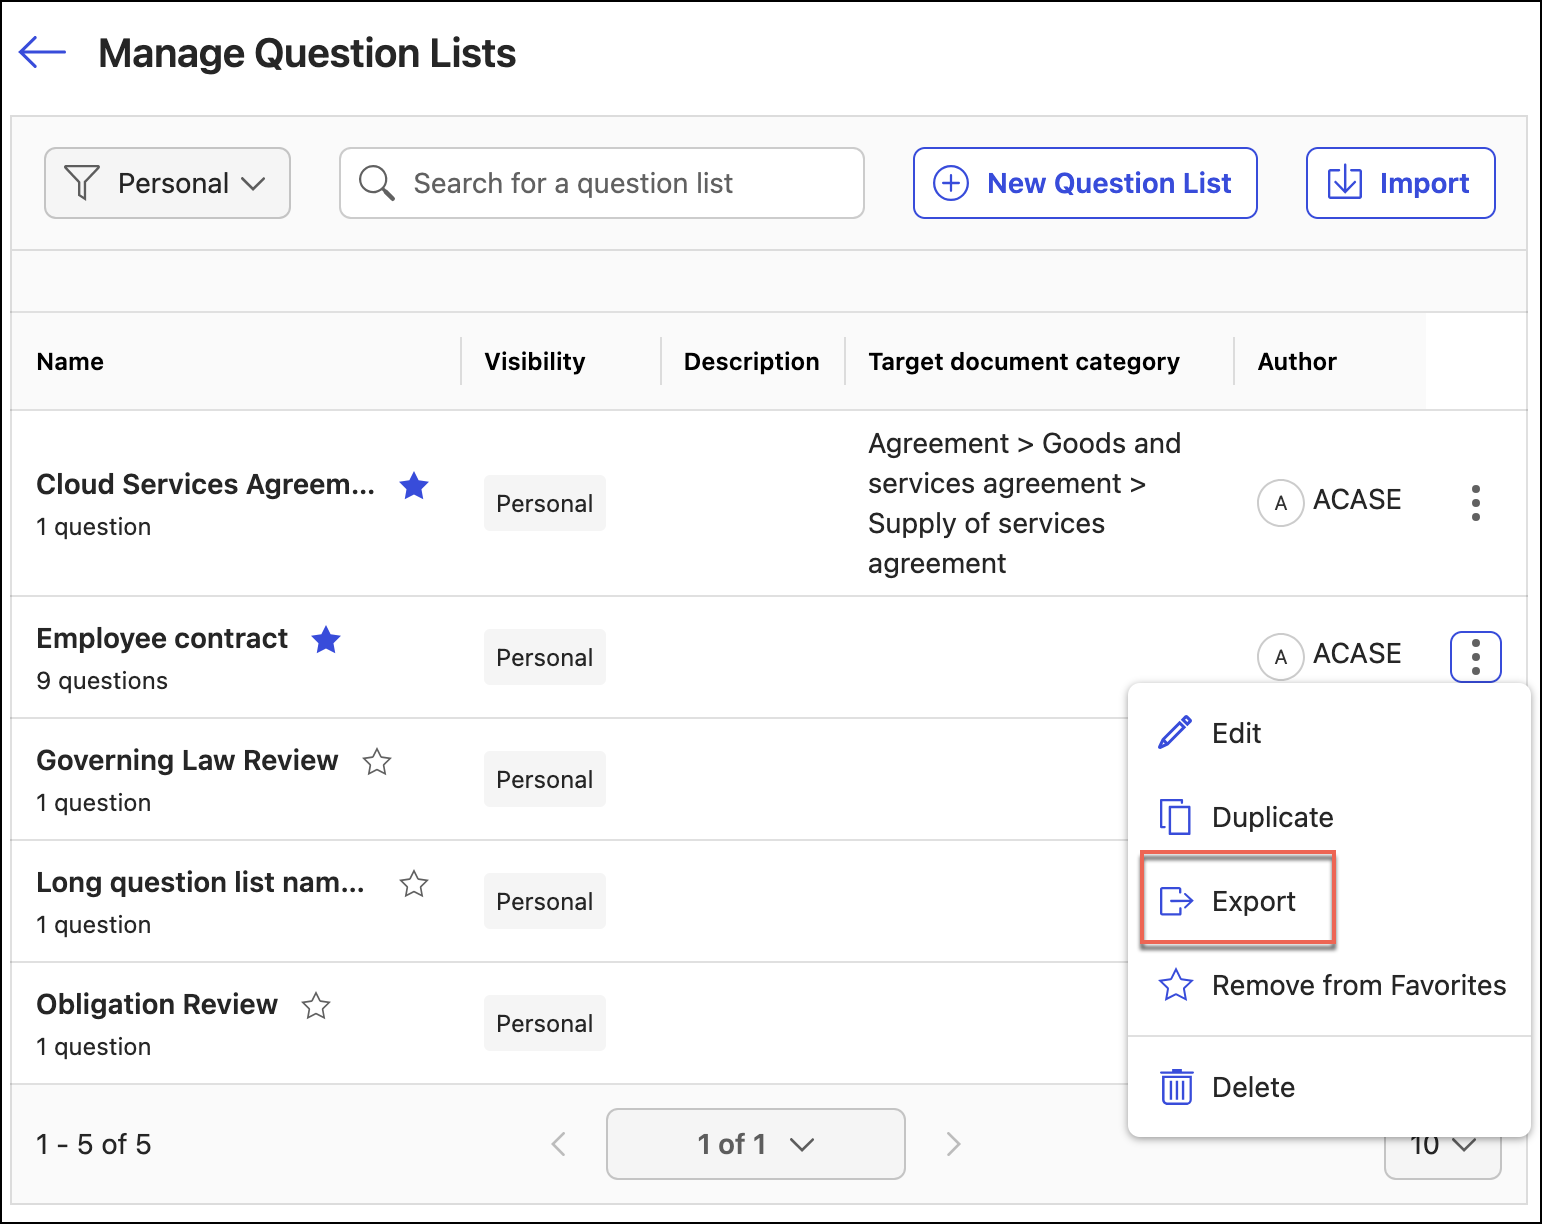Screen dimensions: 1542x1224
Task: Toggle the favorite star for Employee contract
Action: point(326,640)
